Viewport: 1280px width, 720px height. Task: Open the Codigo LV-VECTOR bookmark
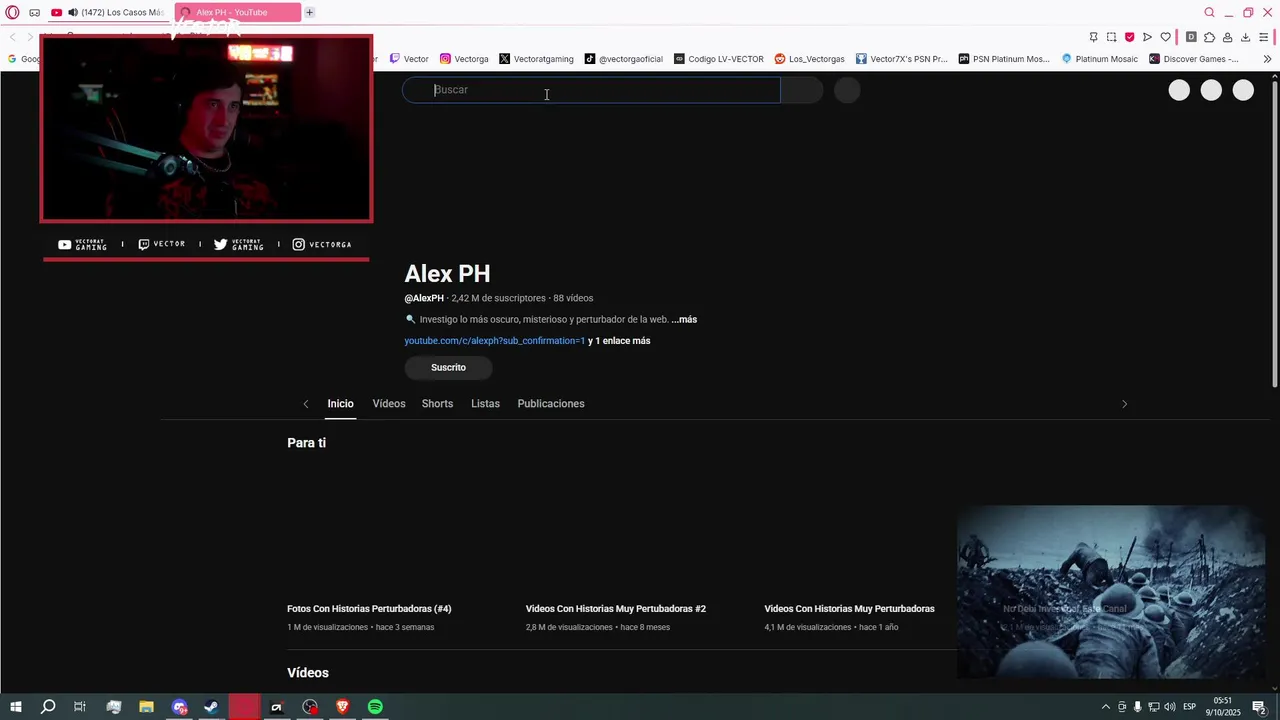tap(719, 59)
